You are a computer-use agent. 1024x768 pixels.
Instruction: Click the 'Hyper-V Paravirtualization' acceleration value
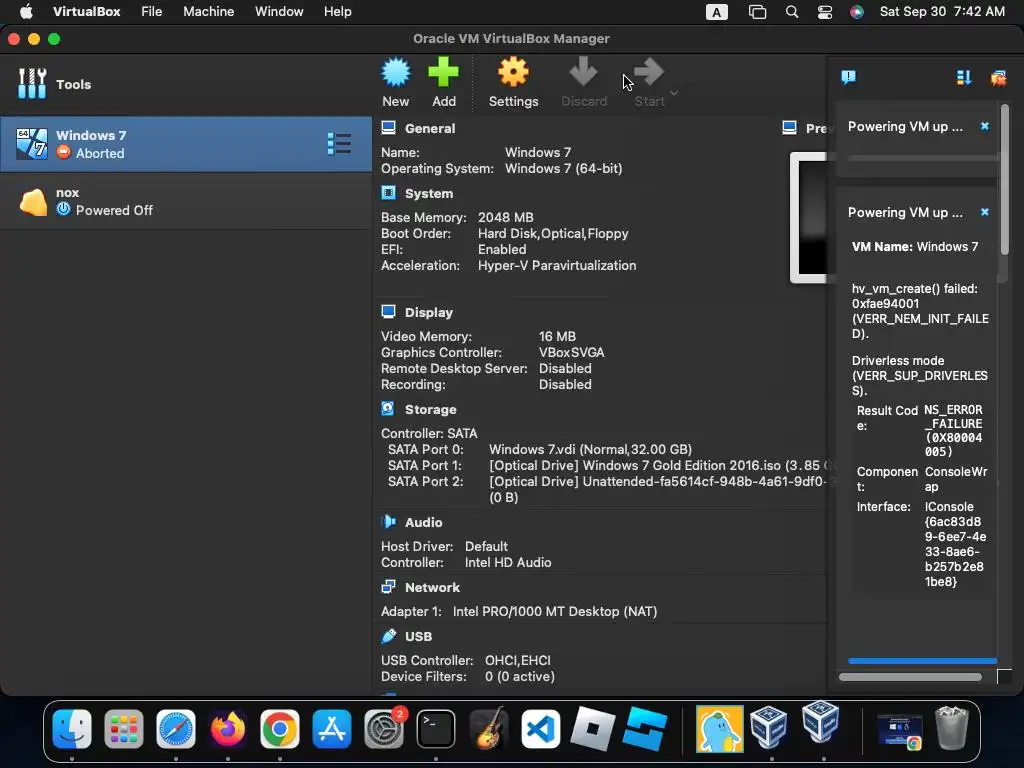(x=557, y=265)
